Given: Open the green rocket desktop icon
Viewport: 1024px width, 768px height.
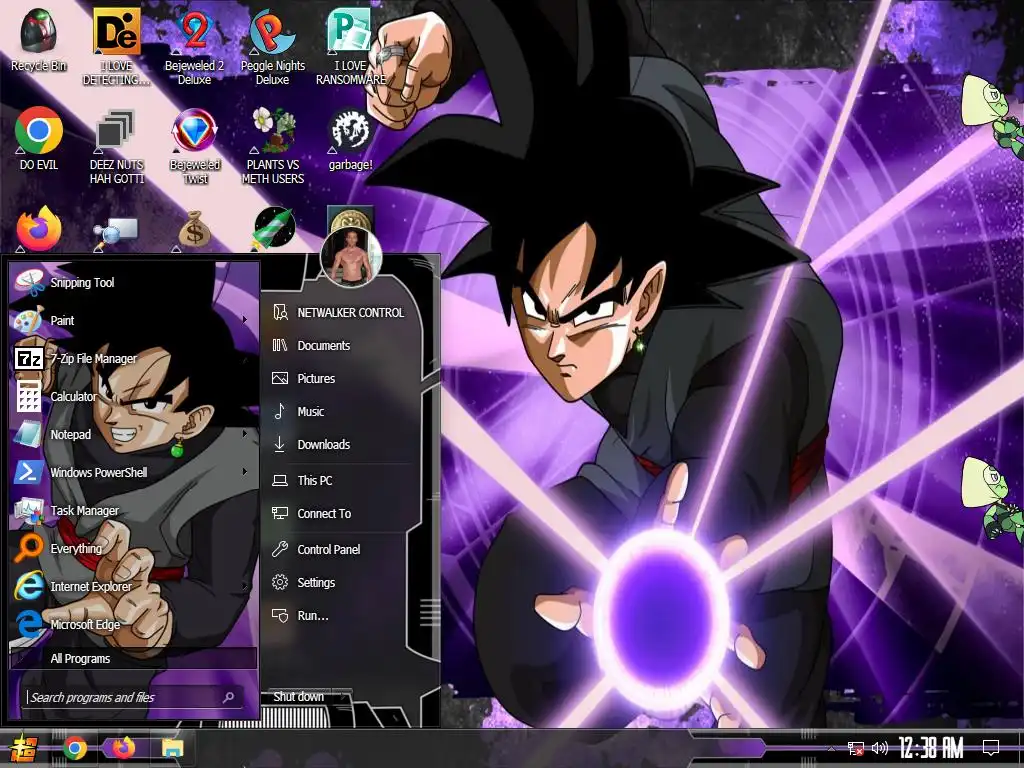Looking at the screenshot, I should (274, 229).
